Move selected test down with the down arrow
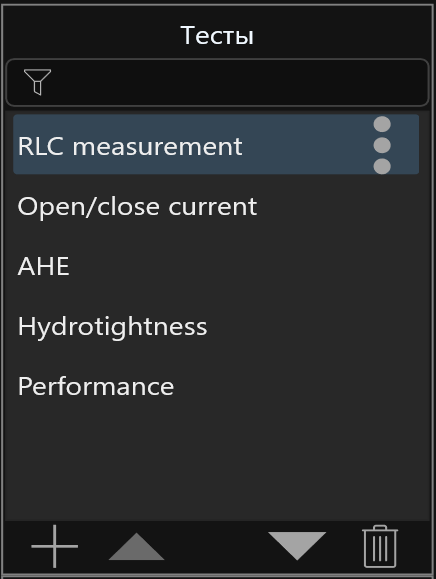436x579 pixels. coord(297,546)
